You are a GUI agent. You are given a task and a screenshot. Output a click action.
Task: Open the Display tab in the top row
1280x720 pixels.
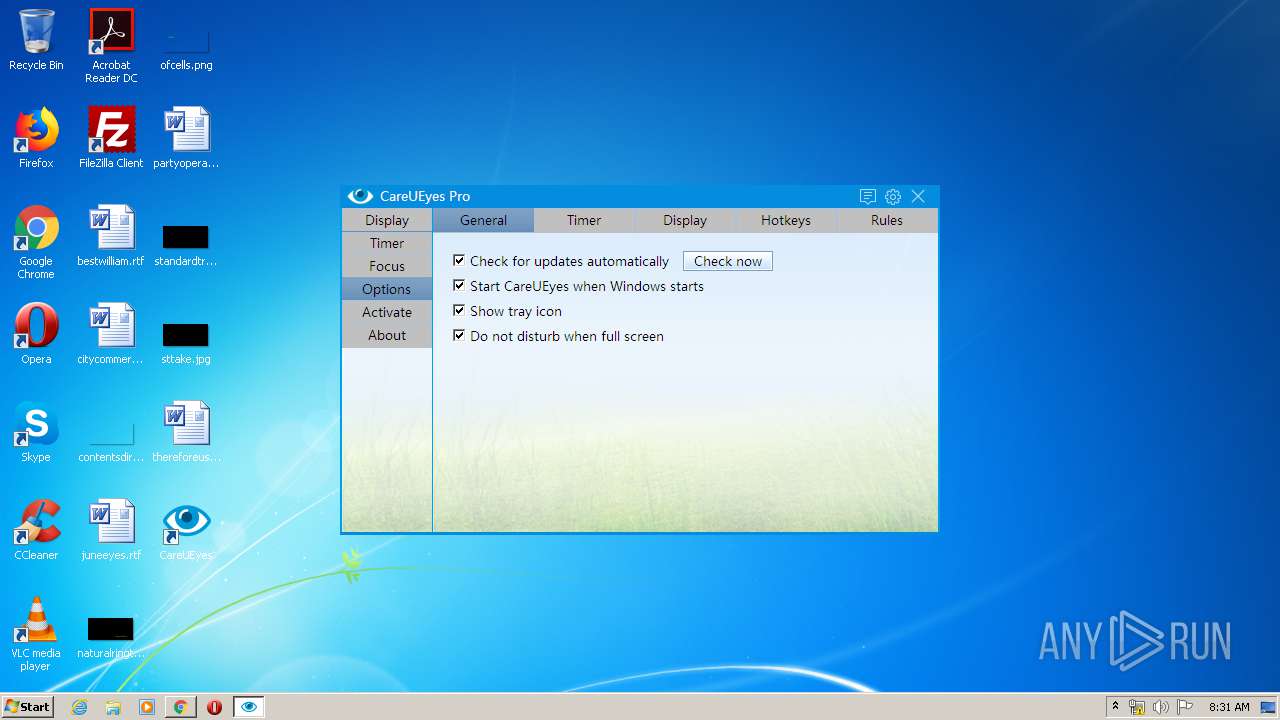point(685,220)
